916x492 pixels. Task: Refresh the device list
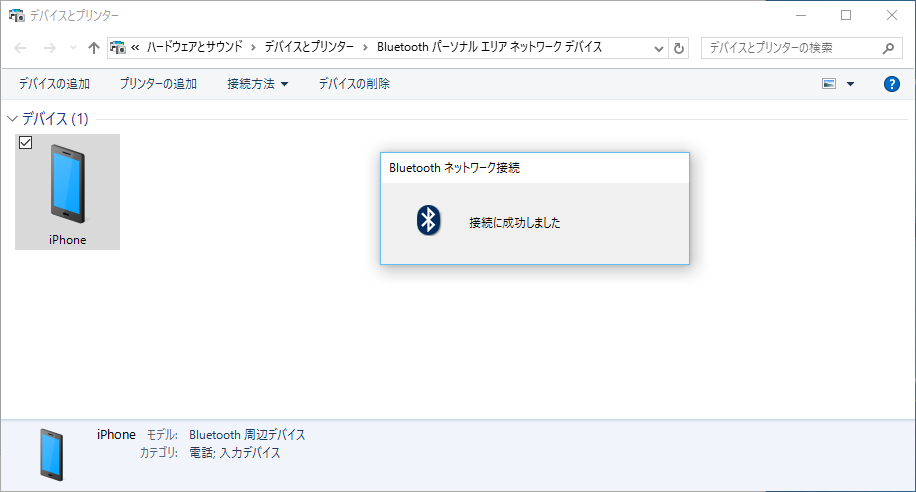pos(678,48)
